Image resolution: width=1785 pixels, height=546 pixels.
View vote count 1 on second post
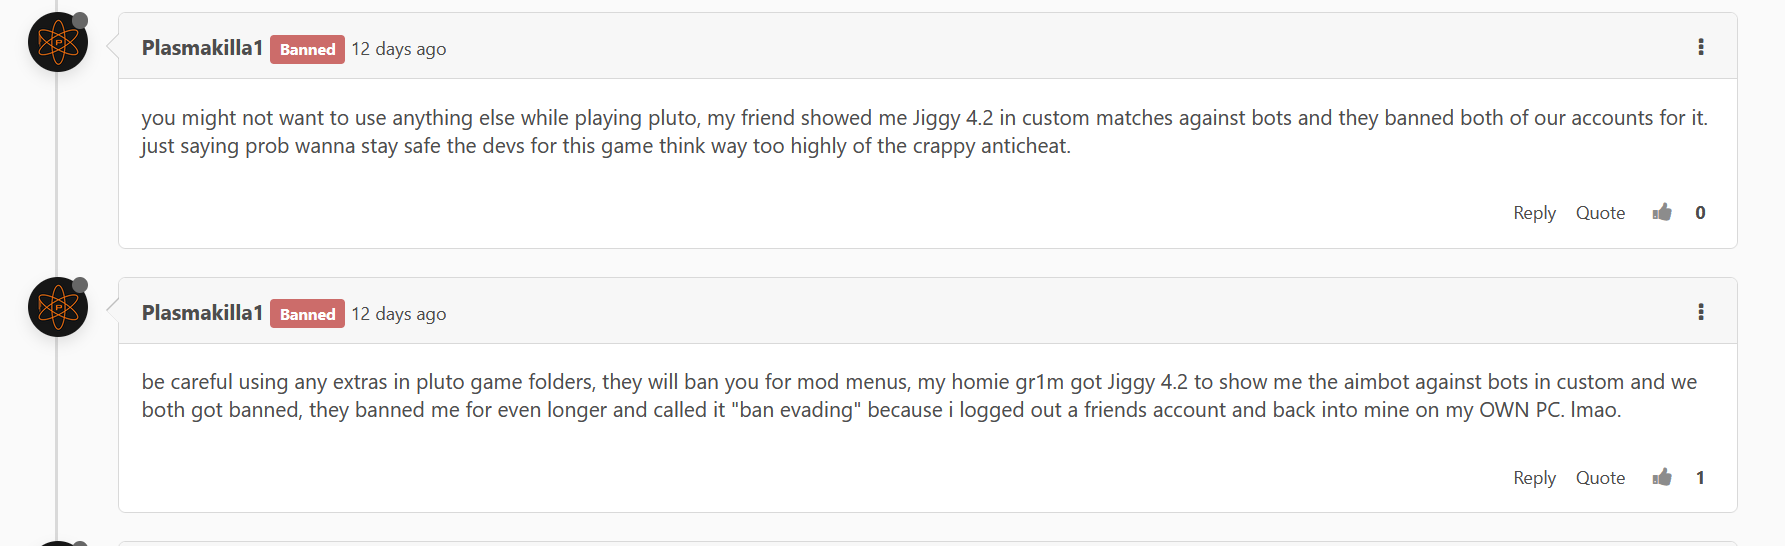click(x=1700, y=477)
